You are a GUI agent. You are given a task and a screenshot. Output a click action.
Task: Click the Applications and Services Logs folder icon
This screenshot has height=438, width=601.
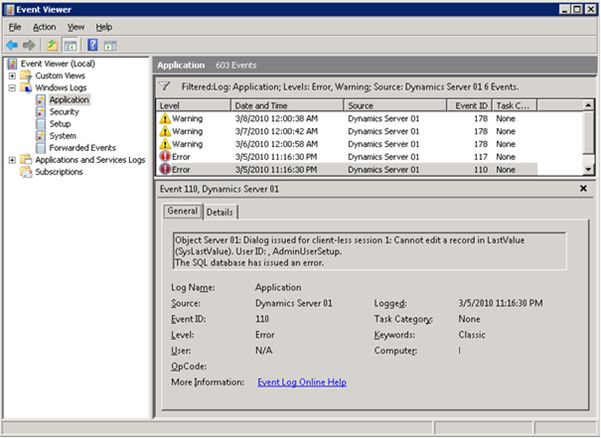tap(26, 159)
